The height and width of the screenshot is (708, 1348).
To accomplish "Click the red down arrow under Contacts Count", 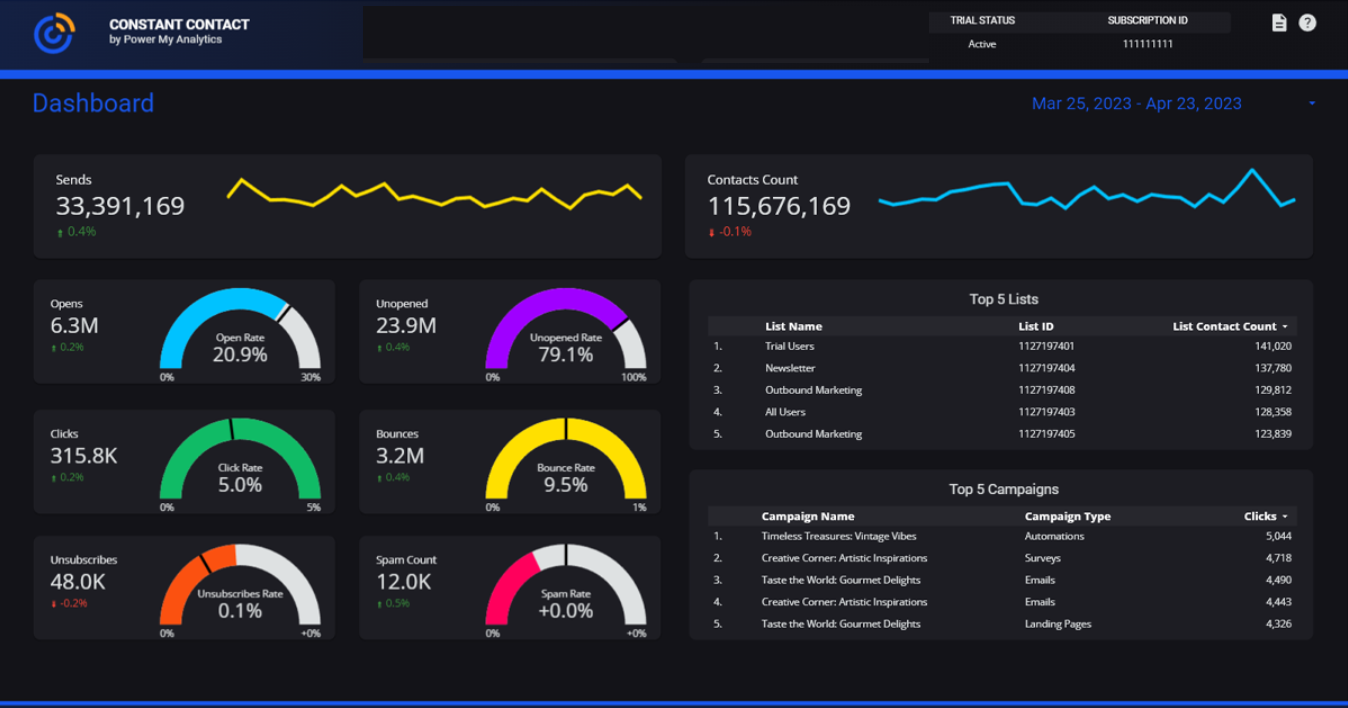I will pyautogui.click(x=712, y=233).
